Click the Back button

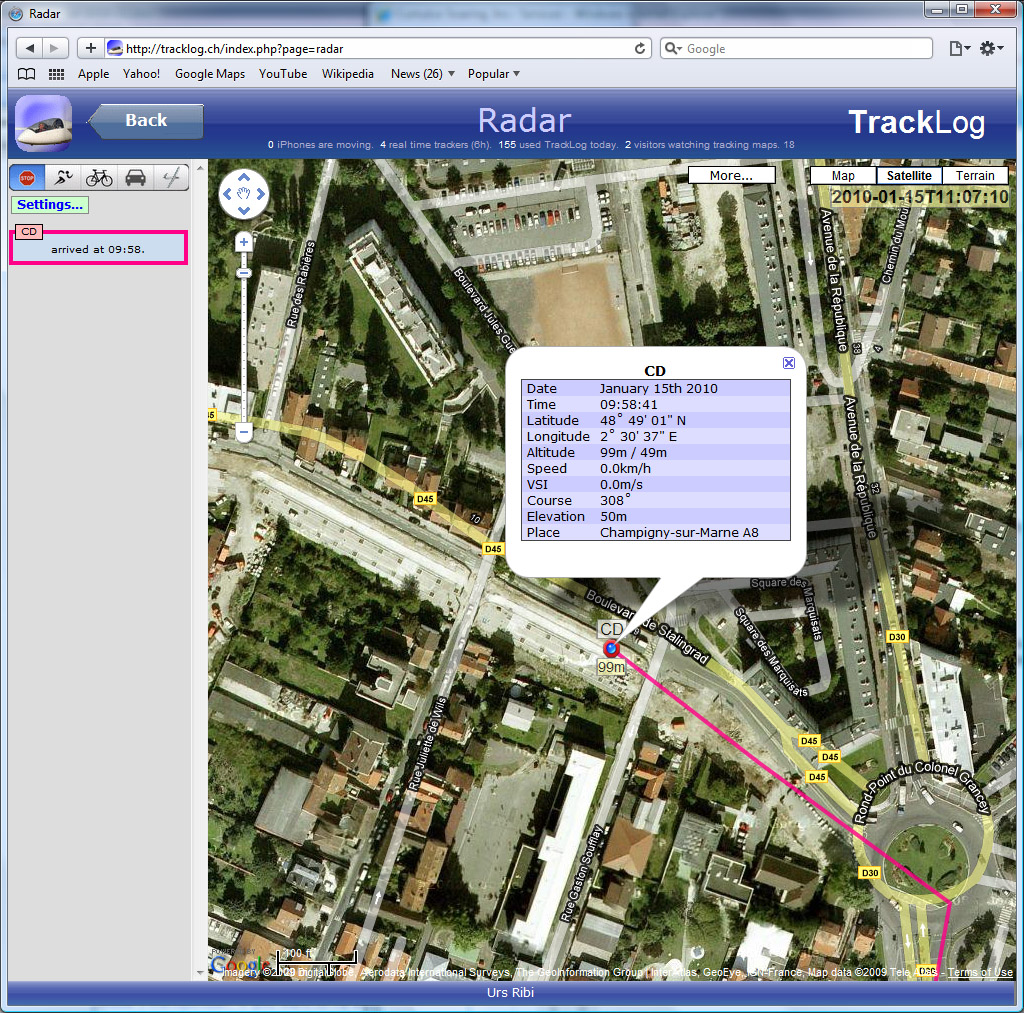(x=146, y=121)
